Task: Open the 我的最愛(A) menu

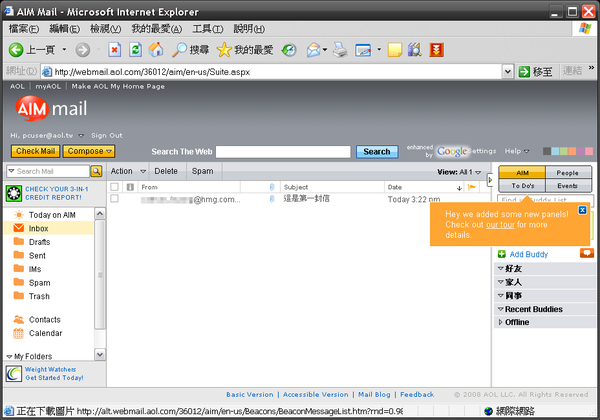Action: coord(157,29)
